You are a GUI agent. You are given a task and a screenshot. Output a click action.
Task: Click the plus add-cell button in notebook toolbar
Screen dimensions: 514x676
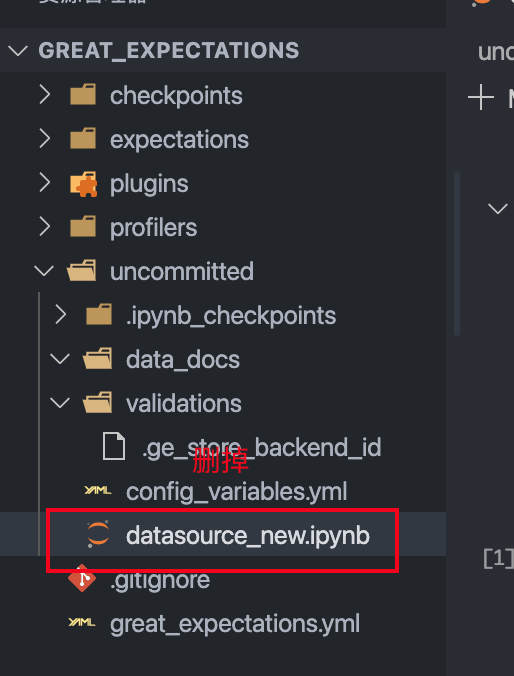tap(481, 97)
